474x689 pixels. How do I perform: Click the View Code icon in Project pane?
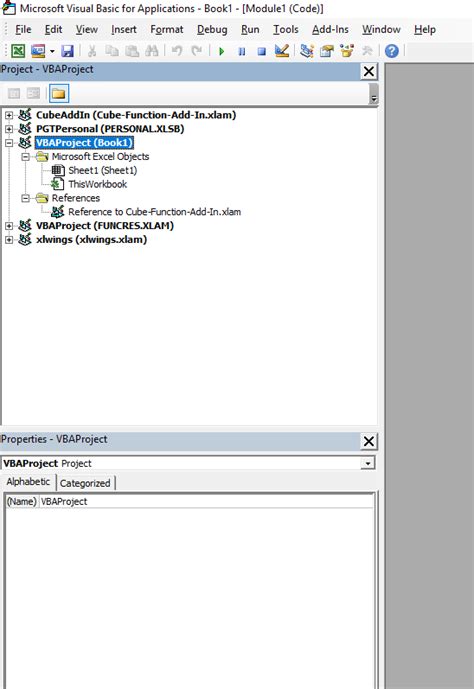[14, 93]
